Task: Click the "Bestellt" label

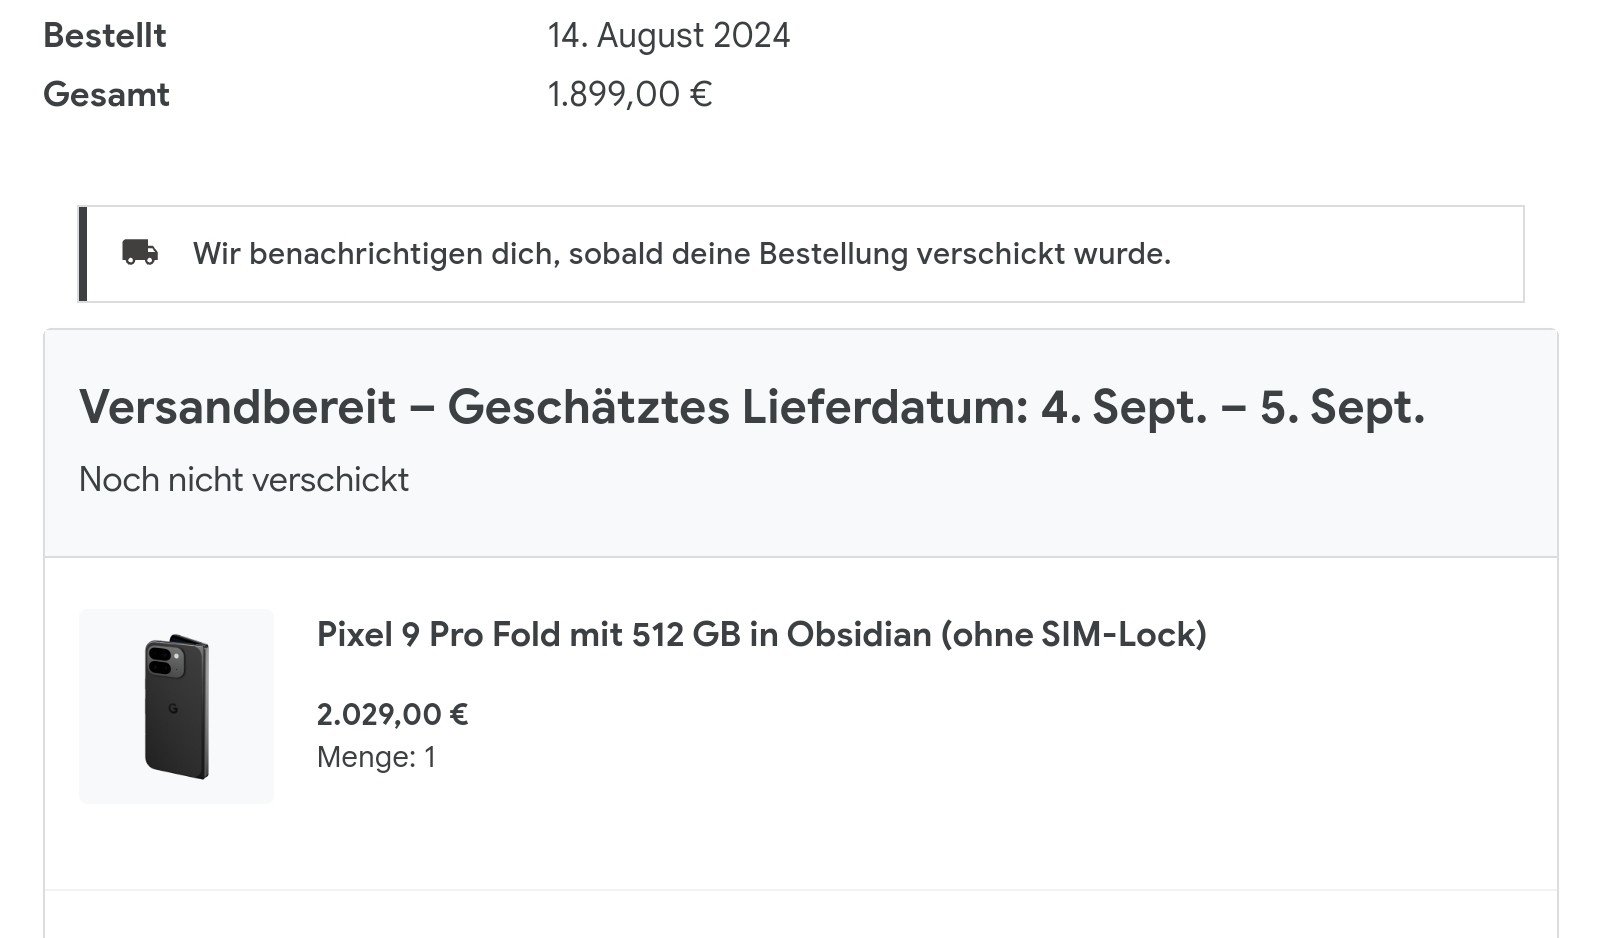Action: 105,36
